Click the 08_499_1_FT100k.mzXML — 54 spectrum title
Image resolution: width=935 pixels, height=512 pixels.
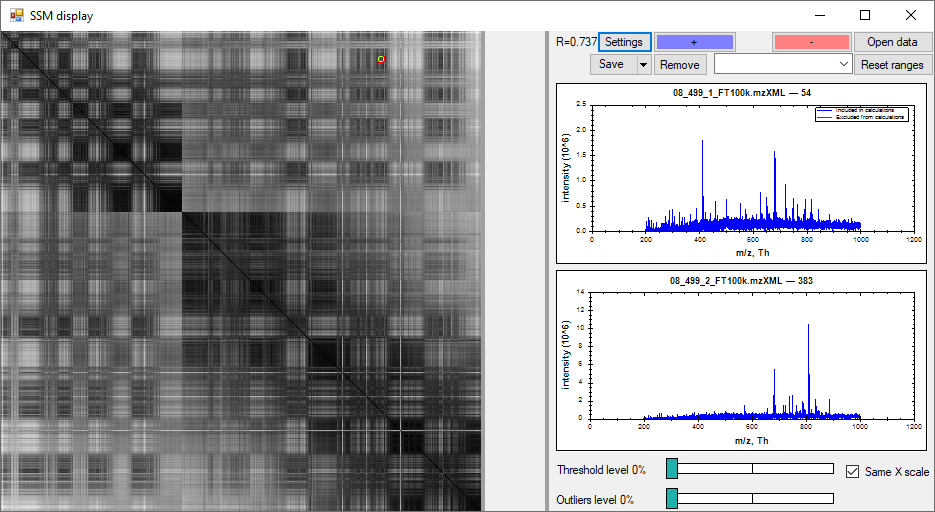742,92
